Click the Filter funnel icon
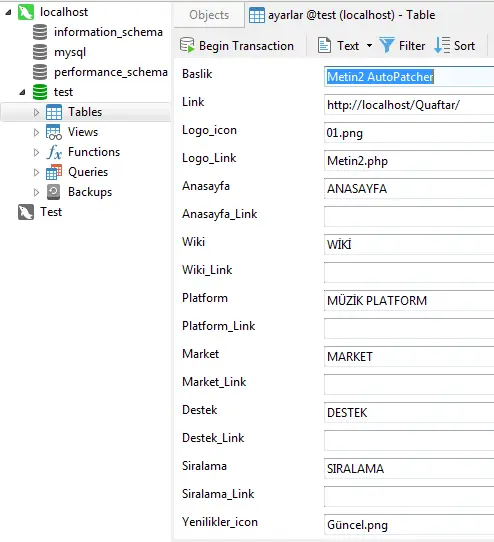The width and height of the screenshot is (494, 542). (x=386, y=45)
